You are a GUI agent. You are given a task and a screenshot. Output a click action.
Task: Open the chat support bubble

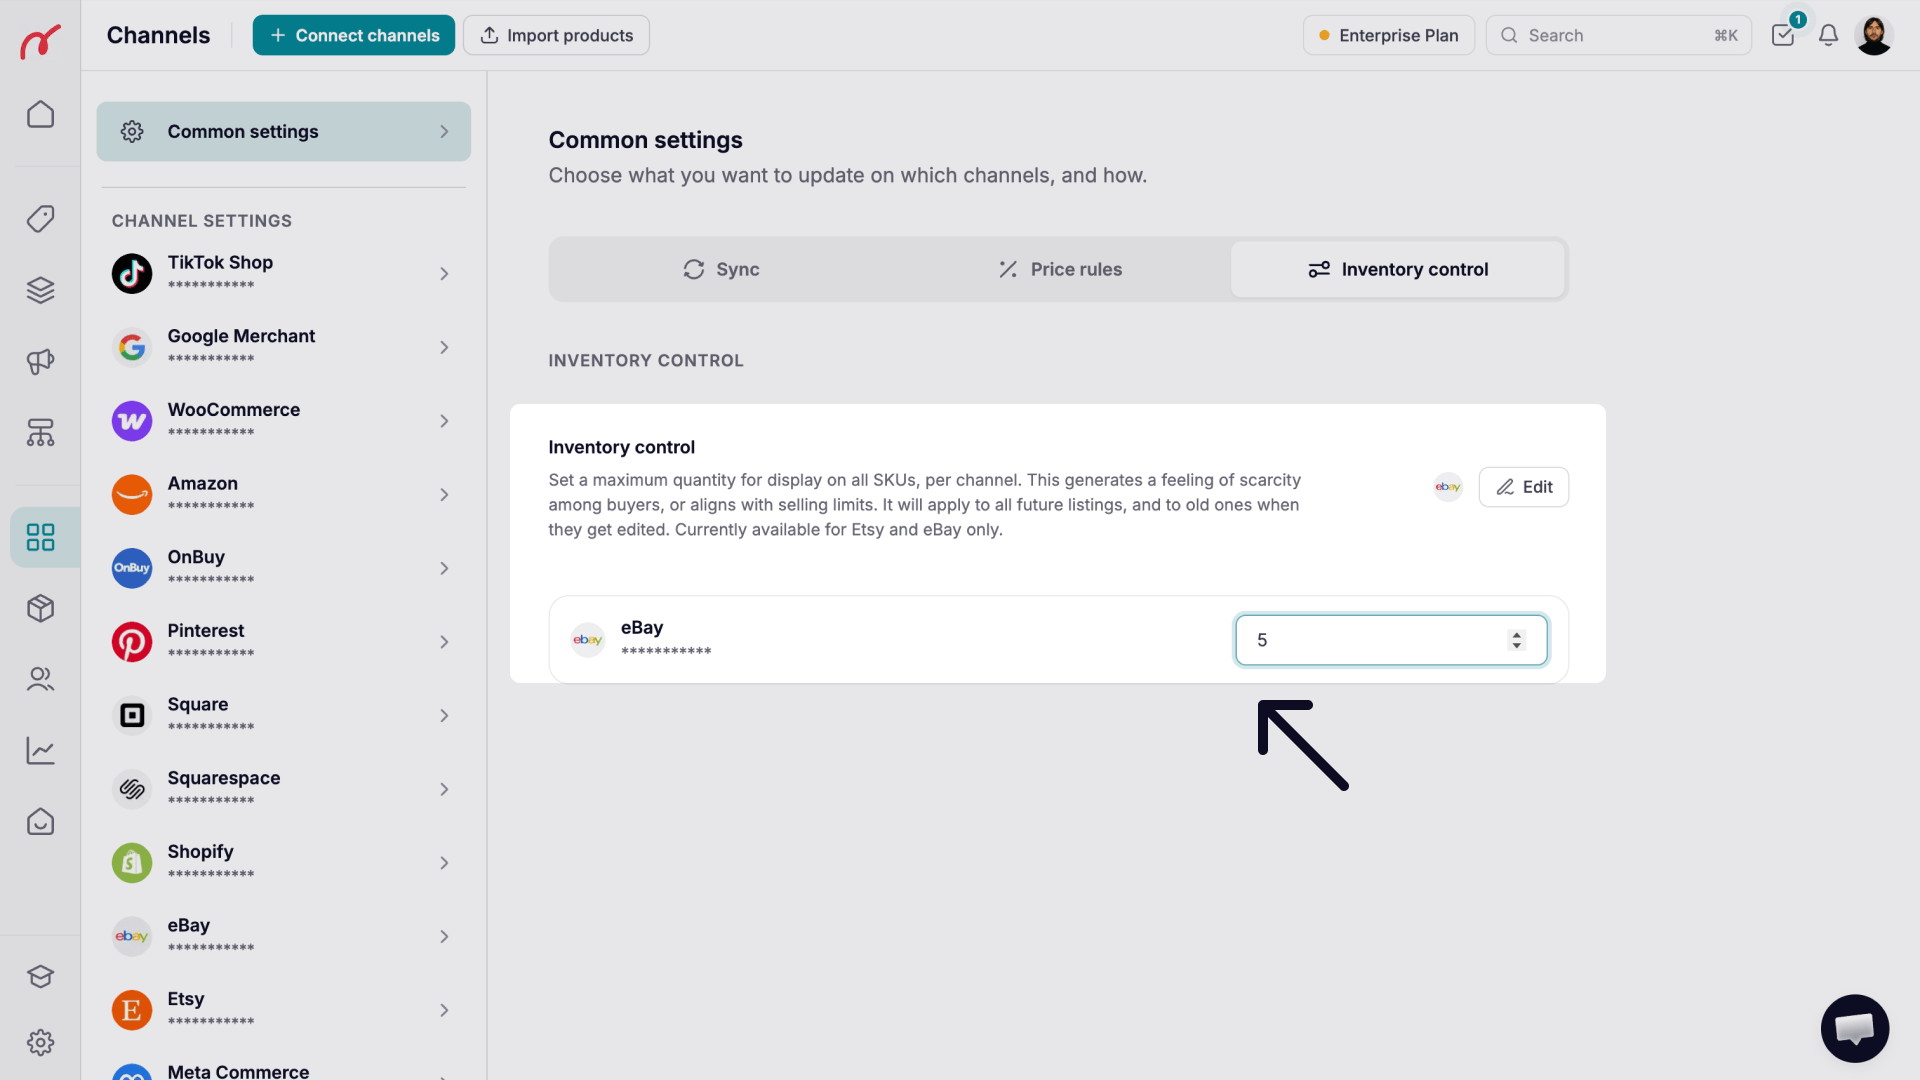(1854, 1028)
